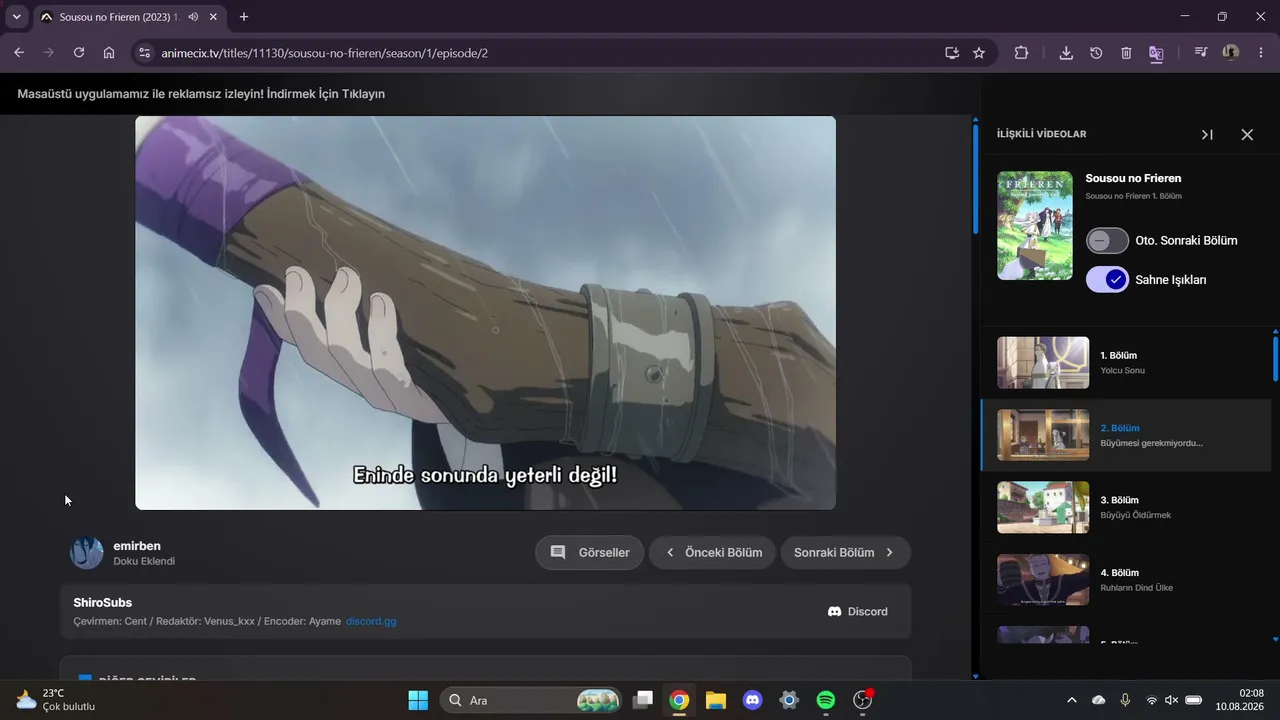Click the main page scrollbar
This screenshot has height=720, width=1280.
tap(976, 178)
